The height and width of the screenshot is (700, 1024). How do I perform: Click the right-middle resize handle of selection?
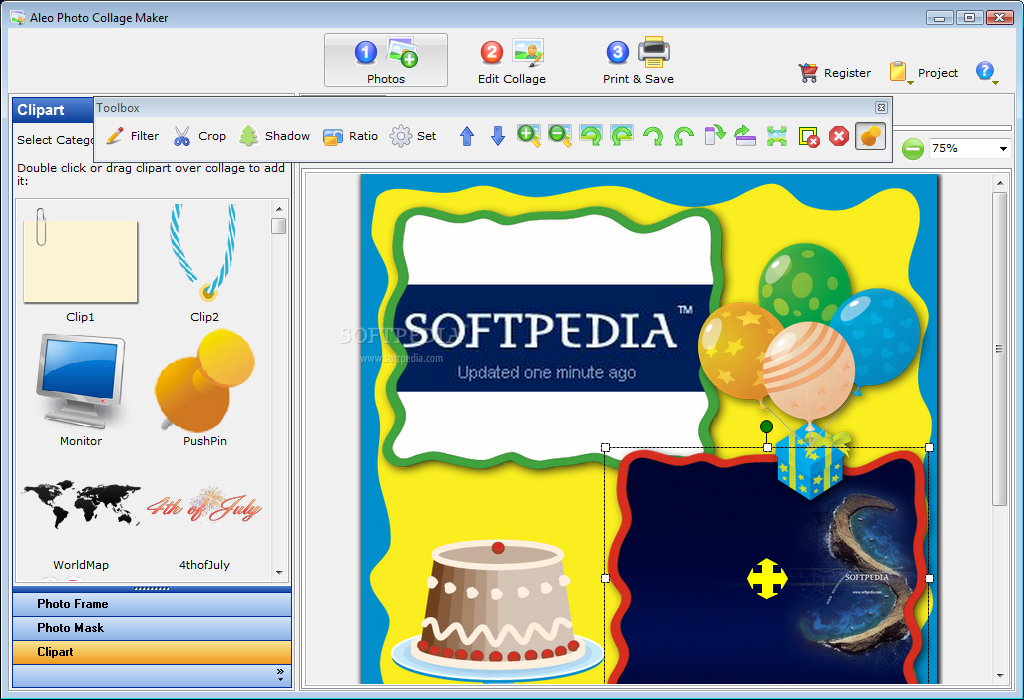click(x=929, y=579)
